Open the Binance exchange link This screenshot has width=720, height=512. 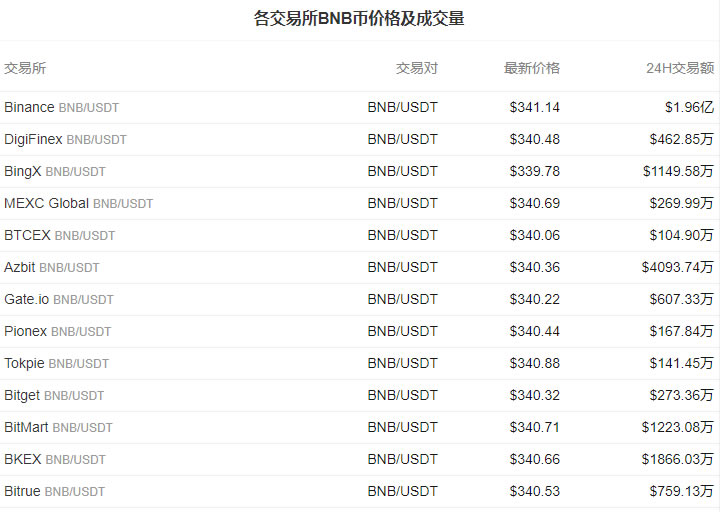pyautogui.click(x=29, y=107)
